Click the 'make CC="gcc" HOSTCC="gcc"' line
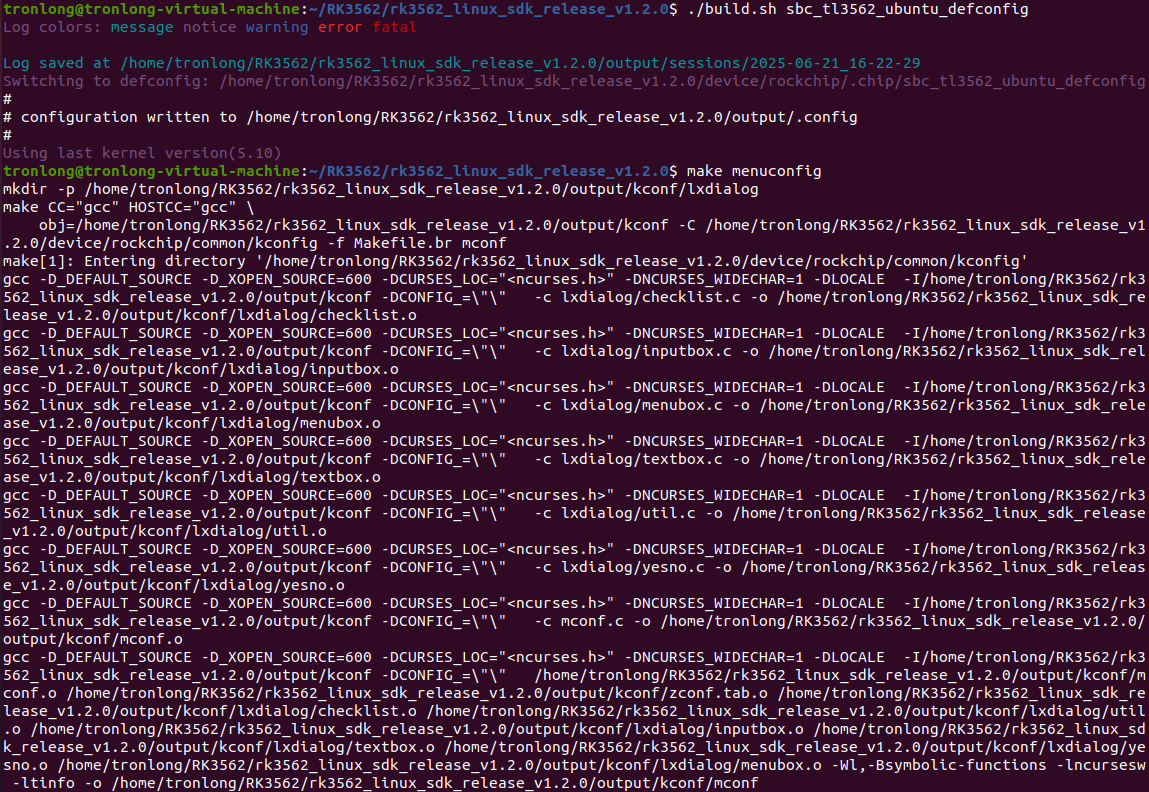 [x=128, y=207]
